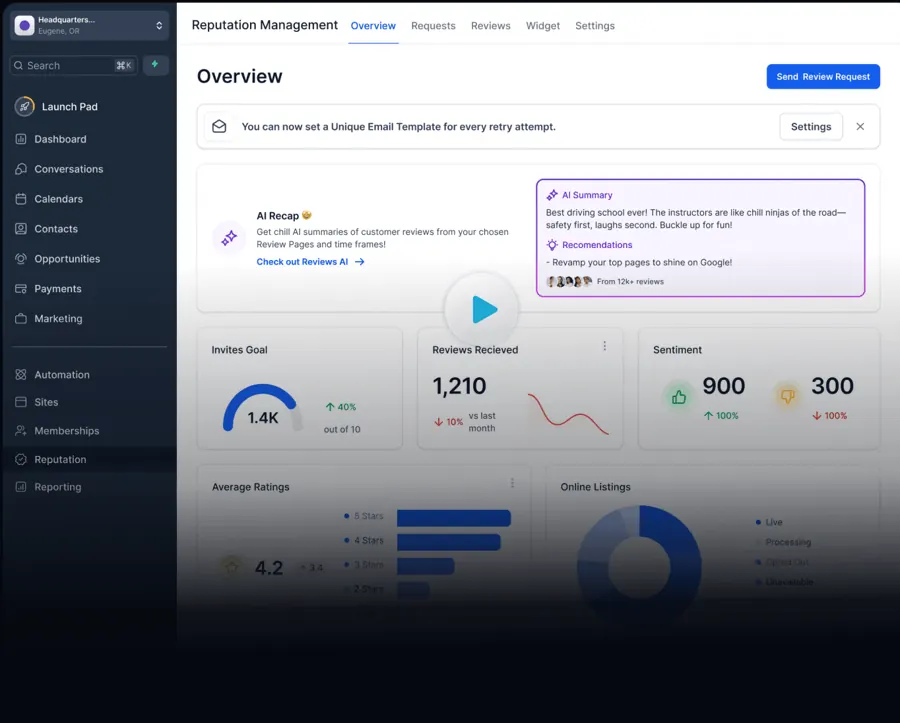The width and height of the screenshot is (900, 723).
Task: Click the Sites sidebar icon
Action: click(21, 402)
